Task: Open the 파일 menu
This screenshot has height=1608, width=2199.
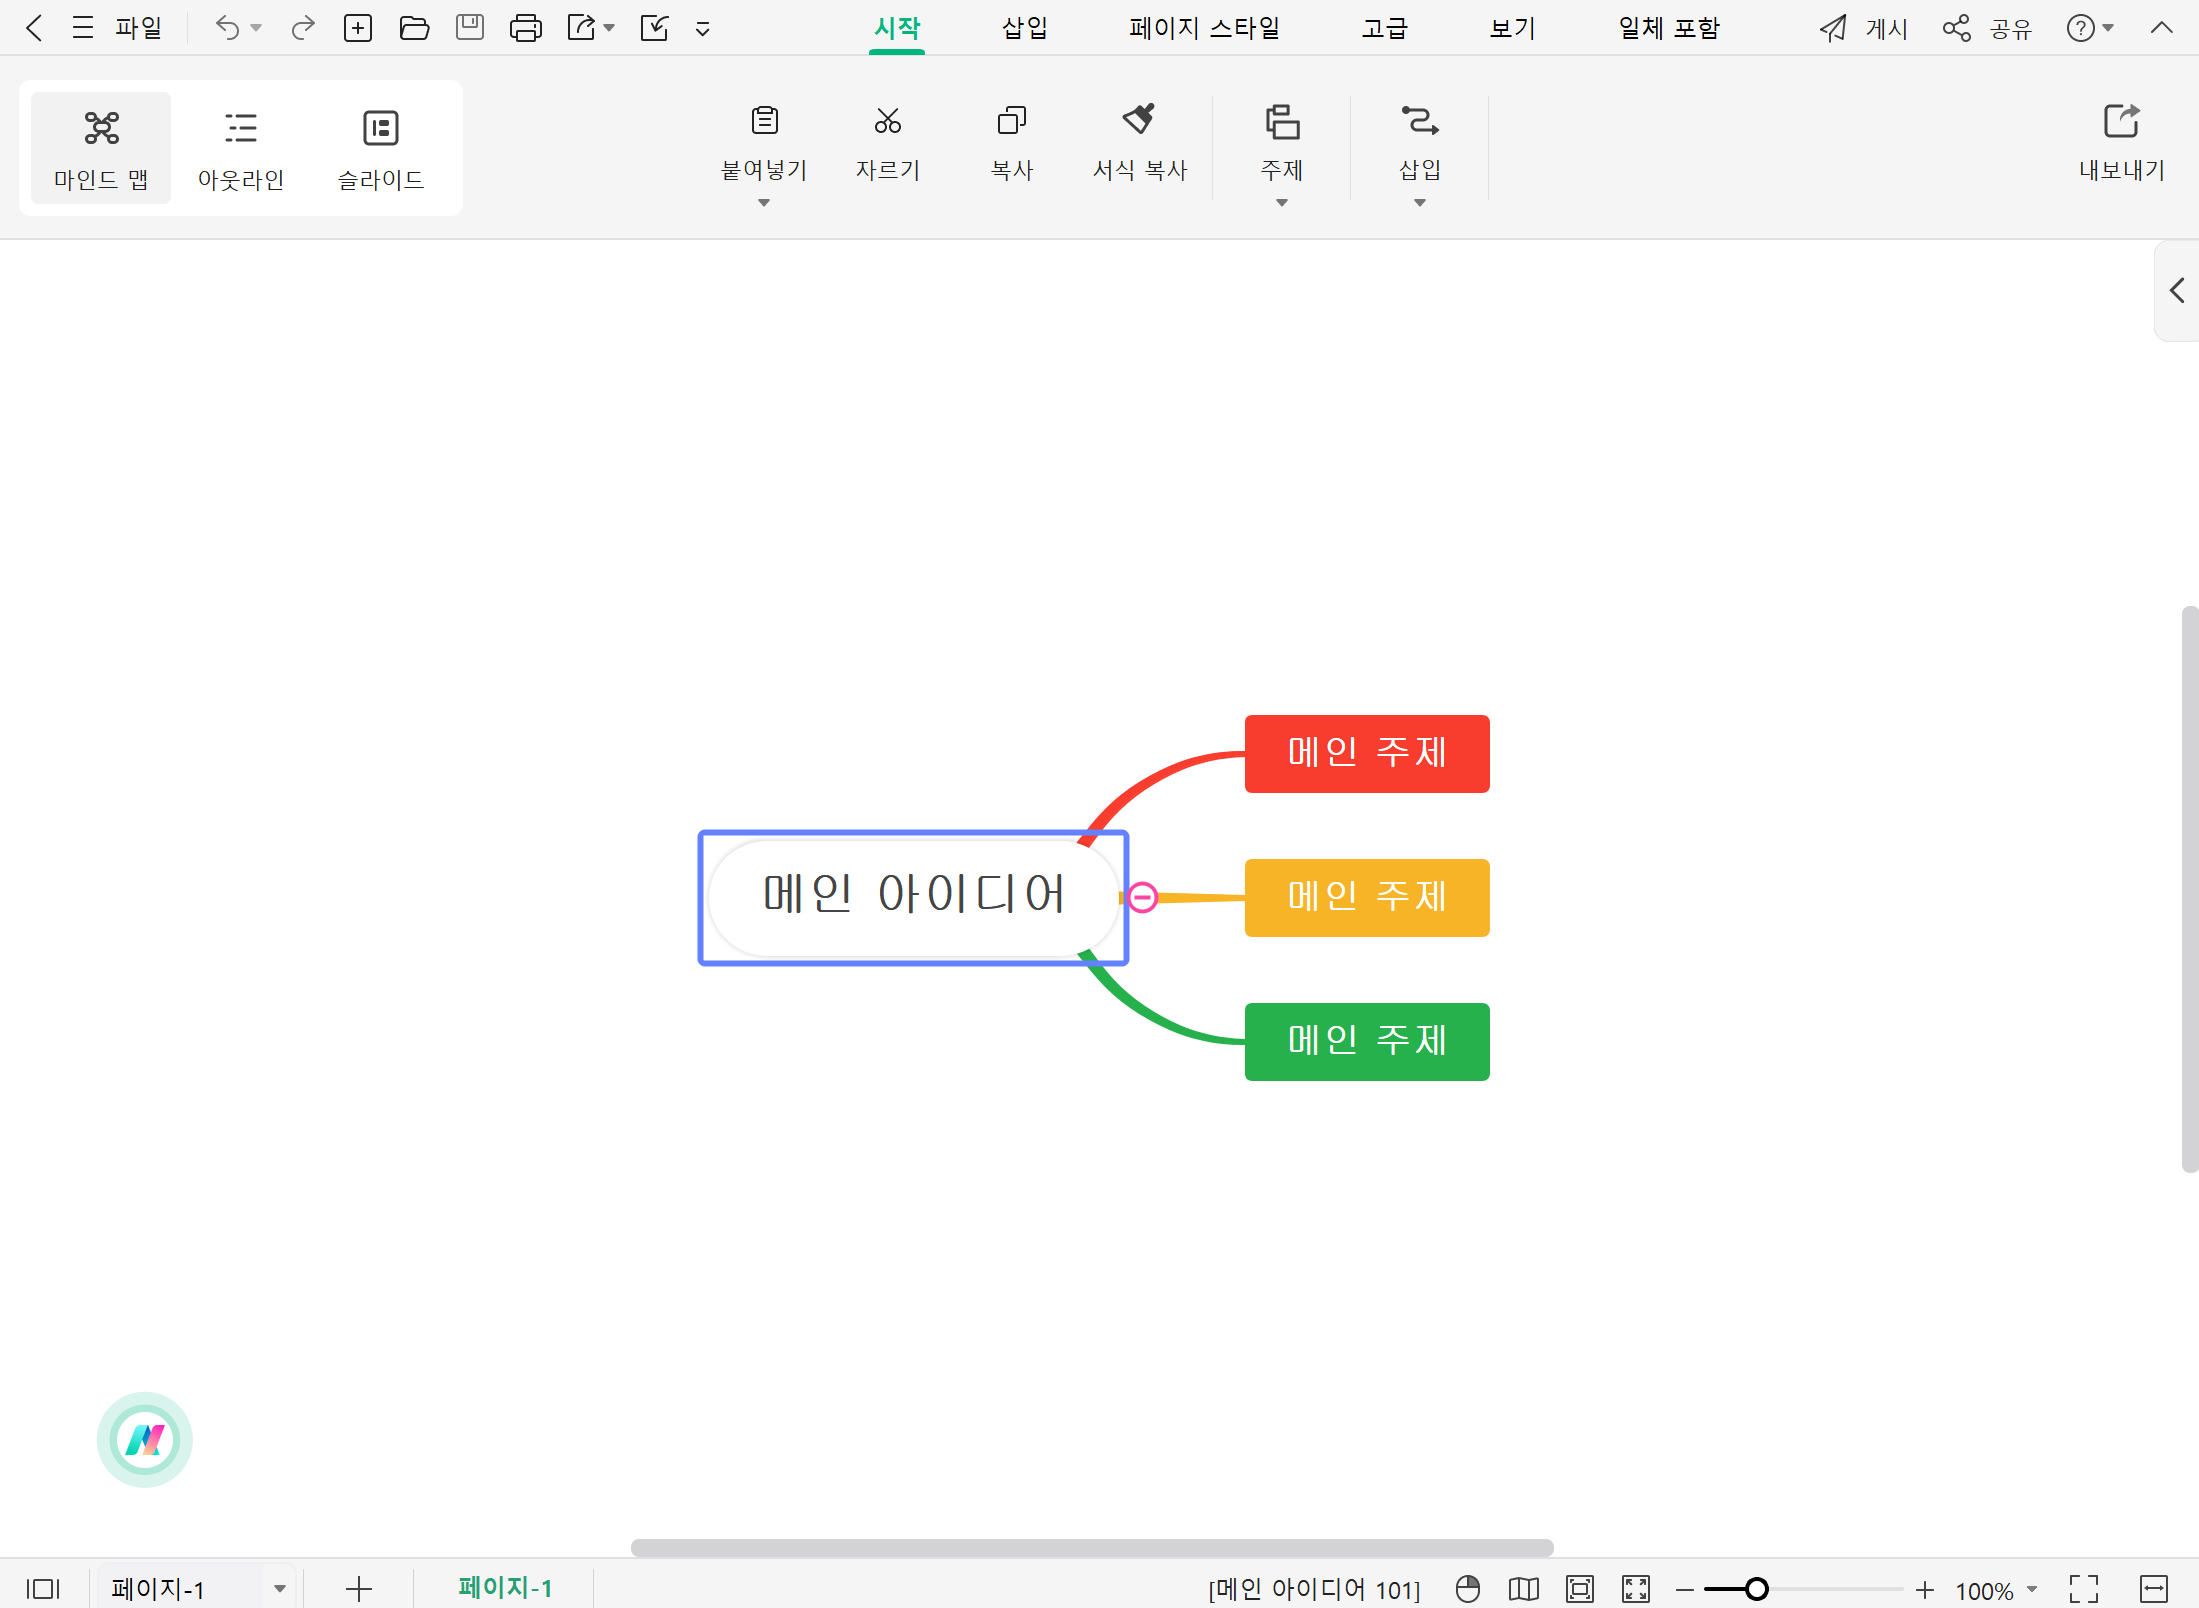Action: [x=138, y=28]
